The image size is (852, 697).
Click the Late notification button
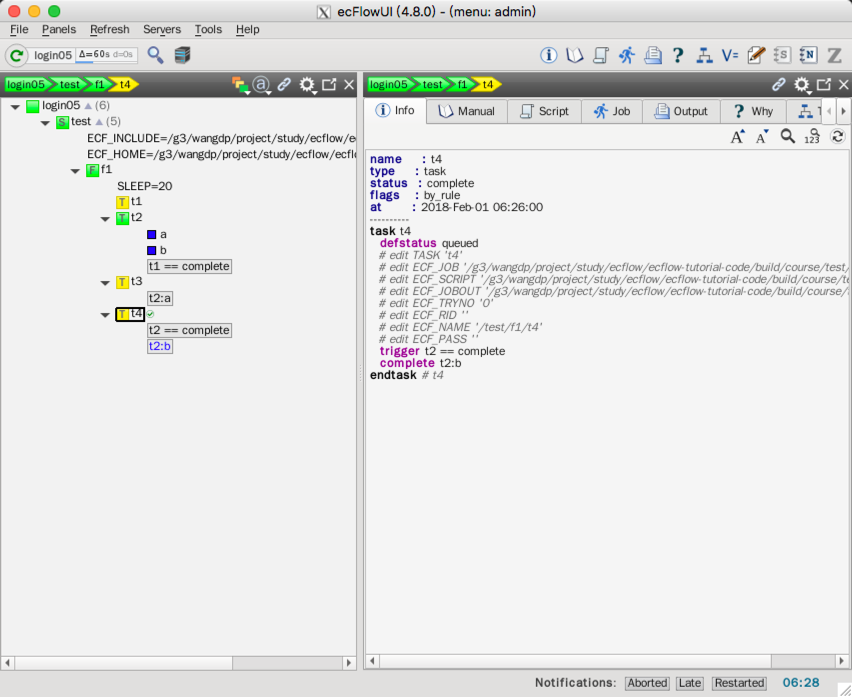click(x=690, y=683)
